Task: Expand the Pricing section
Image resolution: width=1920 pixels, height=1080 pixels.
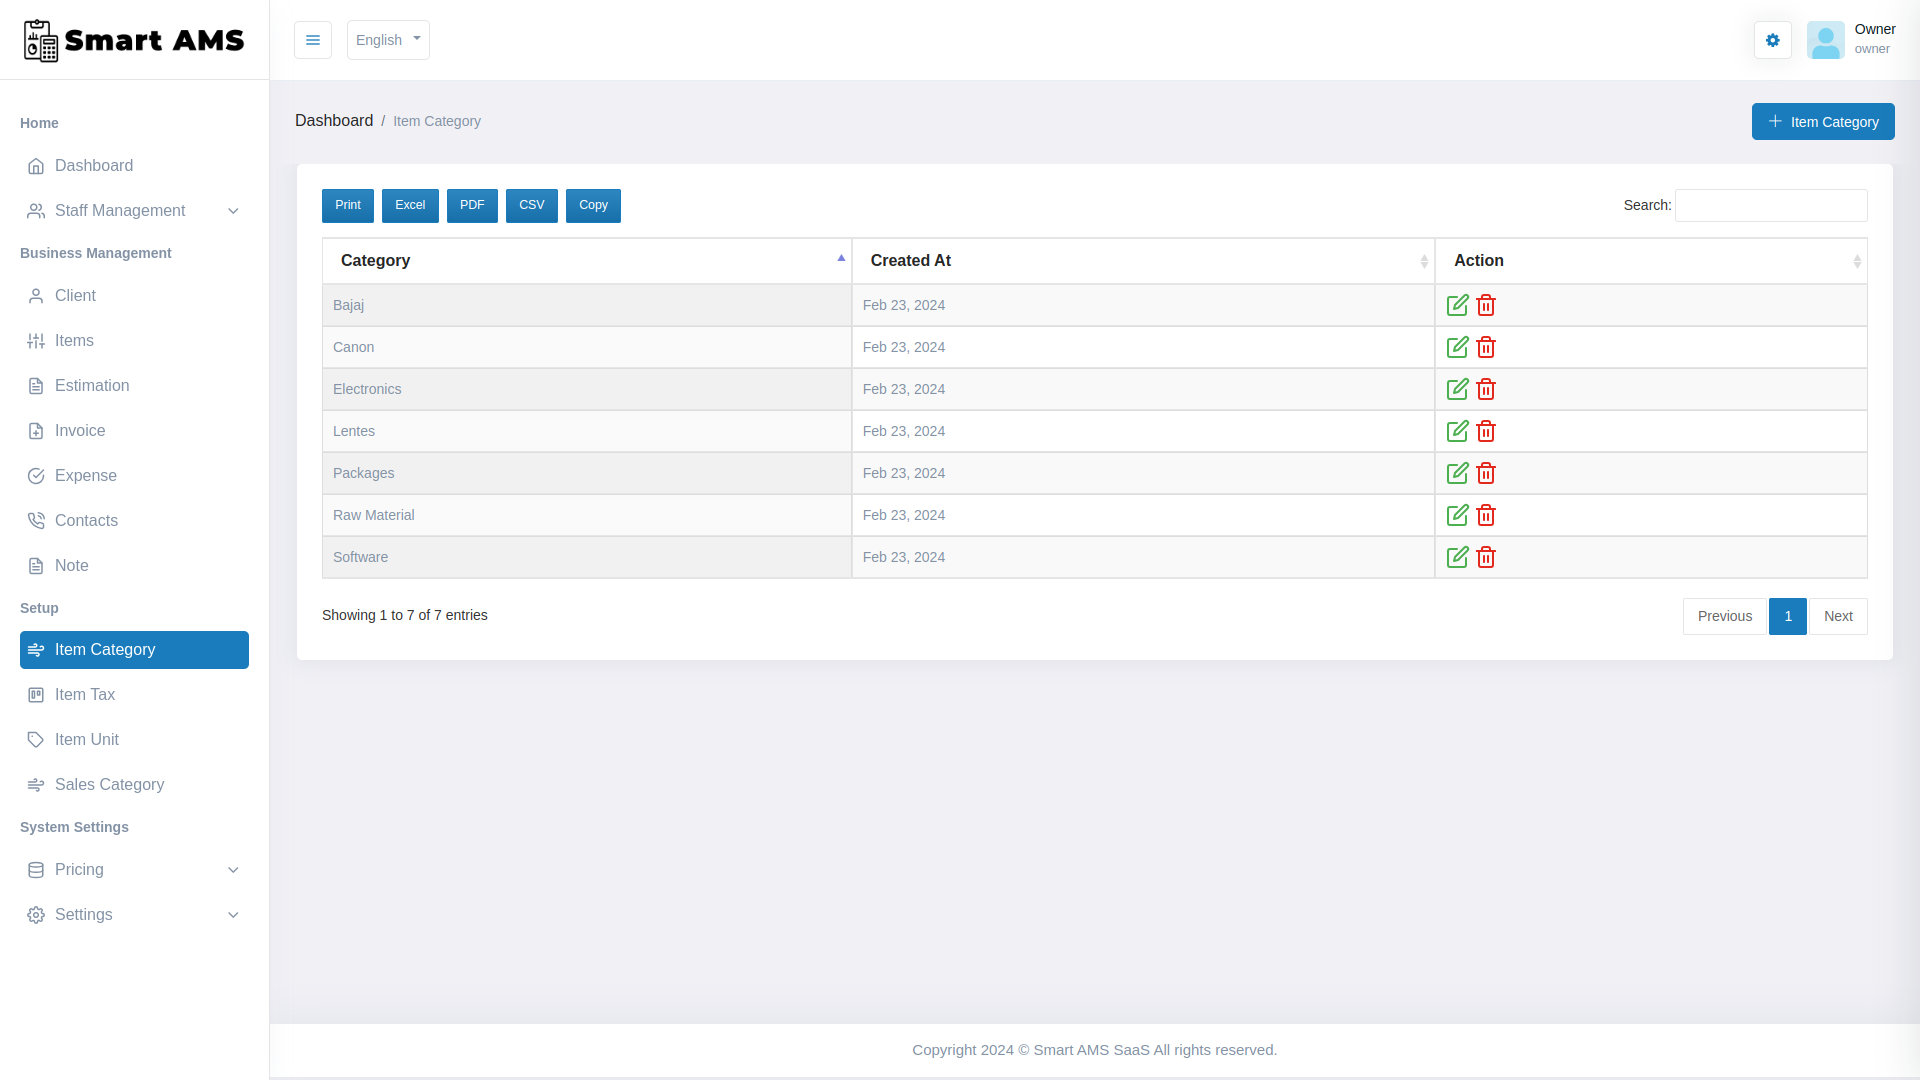Action: coord(79,870)
